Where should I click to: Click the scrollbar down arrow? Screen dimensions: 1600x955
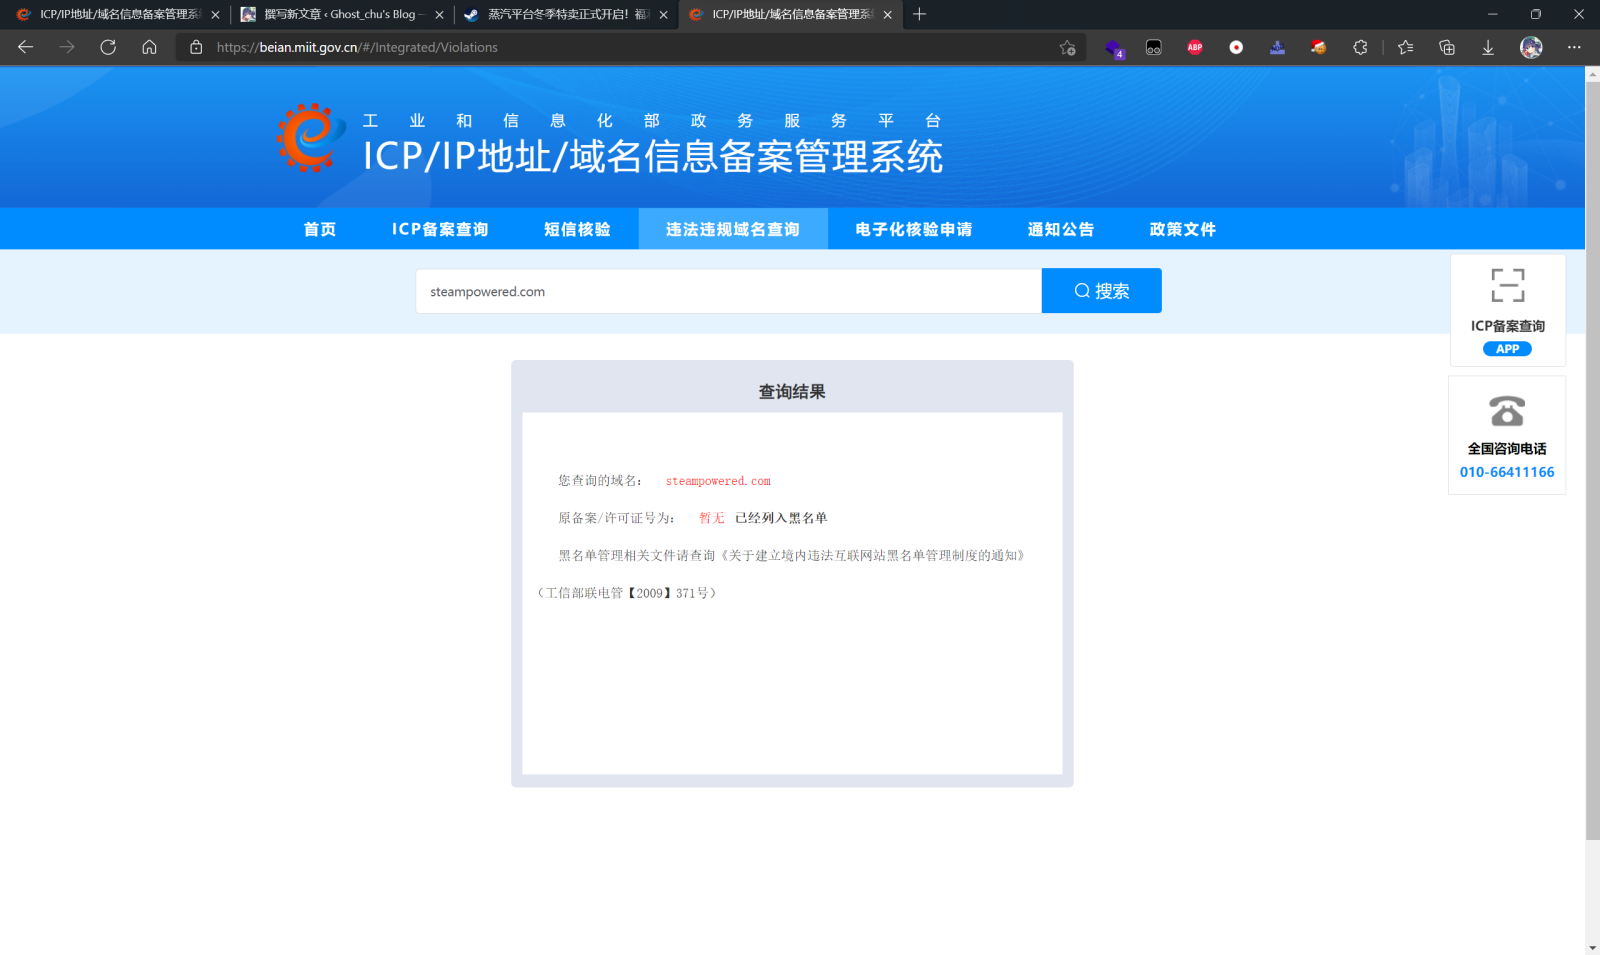(x=1592, y=947)
